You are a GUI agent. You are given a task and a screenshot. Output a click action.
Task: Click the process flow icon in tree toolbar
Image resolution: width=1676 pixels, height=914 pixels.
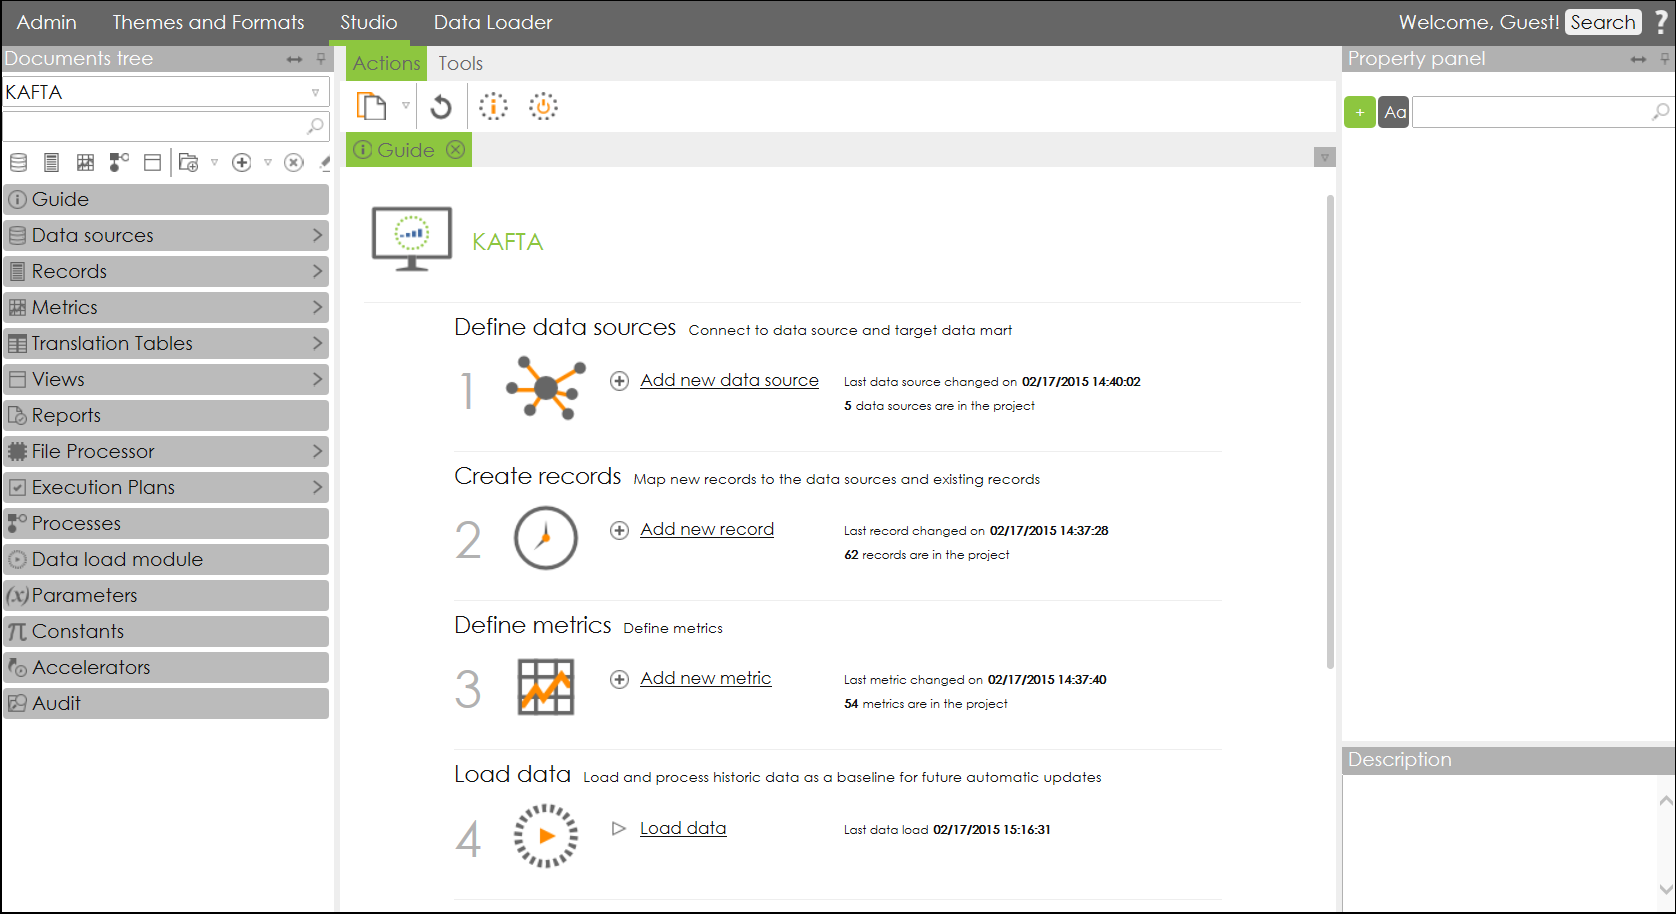[119, 162]
